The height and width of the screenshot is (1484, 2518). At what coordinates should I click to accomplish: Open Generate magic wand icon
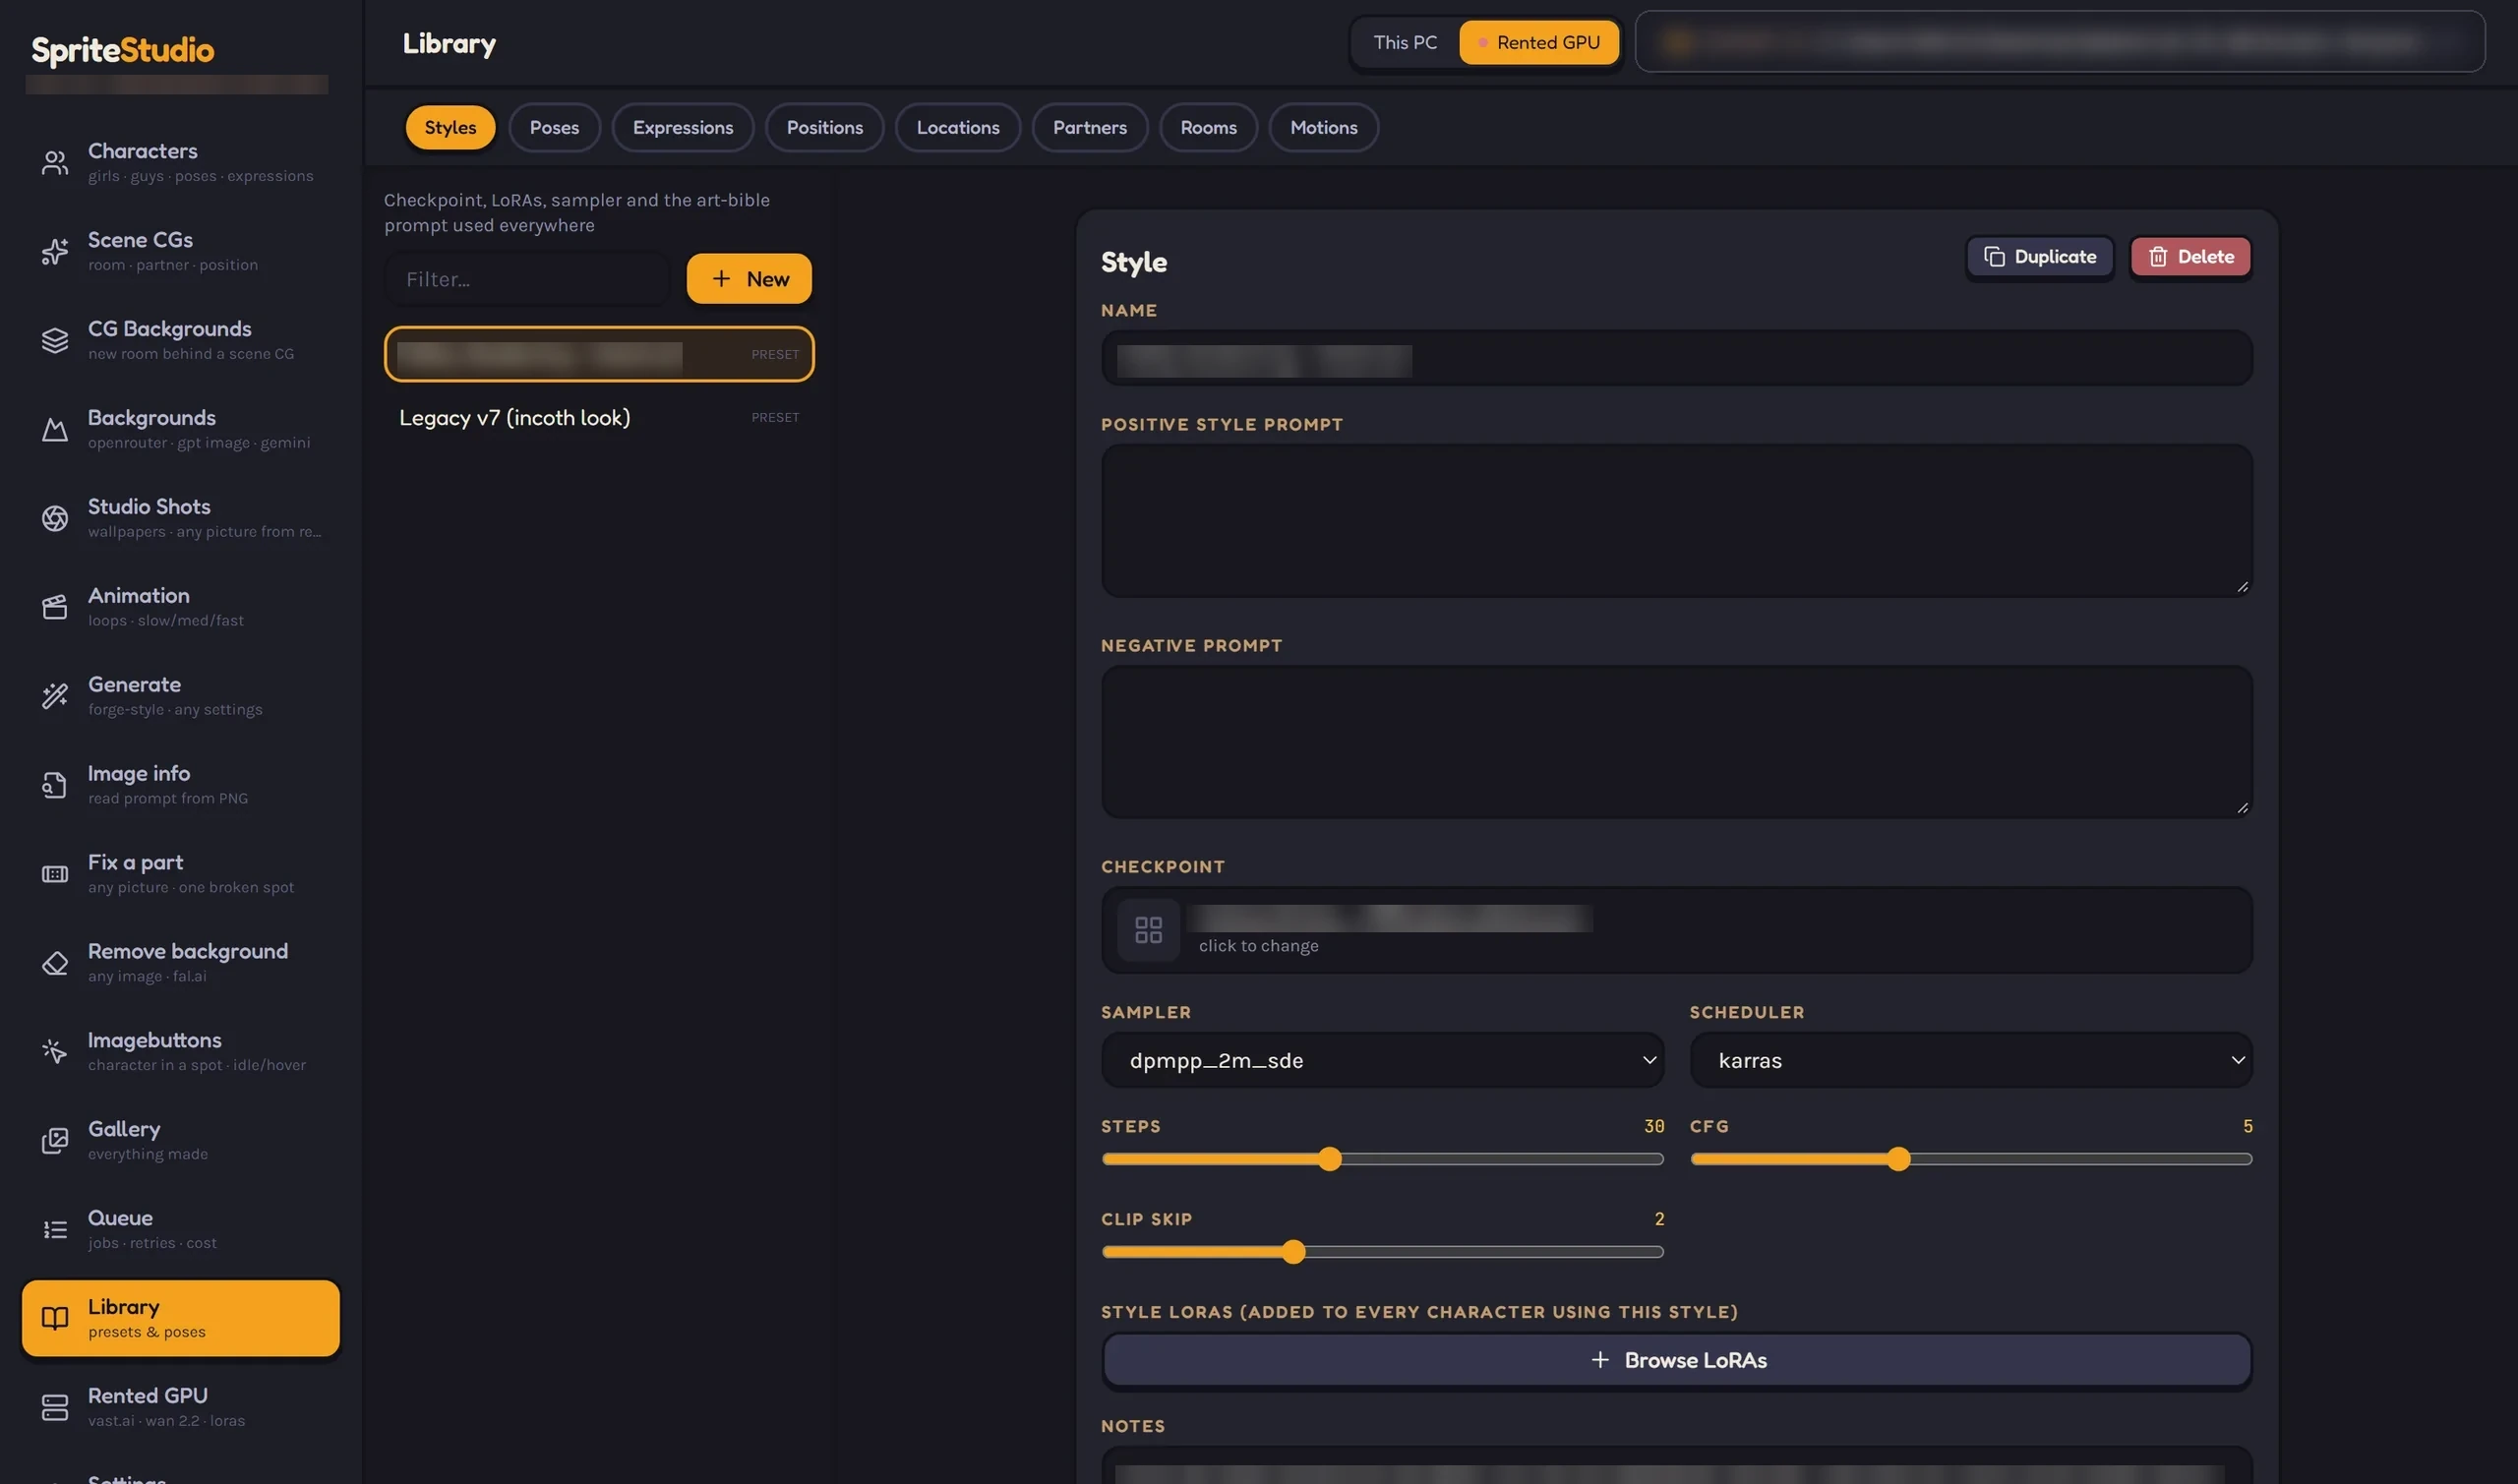coord(55,696)
